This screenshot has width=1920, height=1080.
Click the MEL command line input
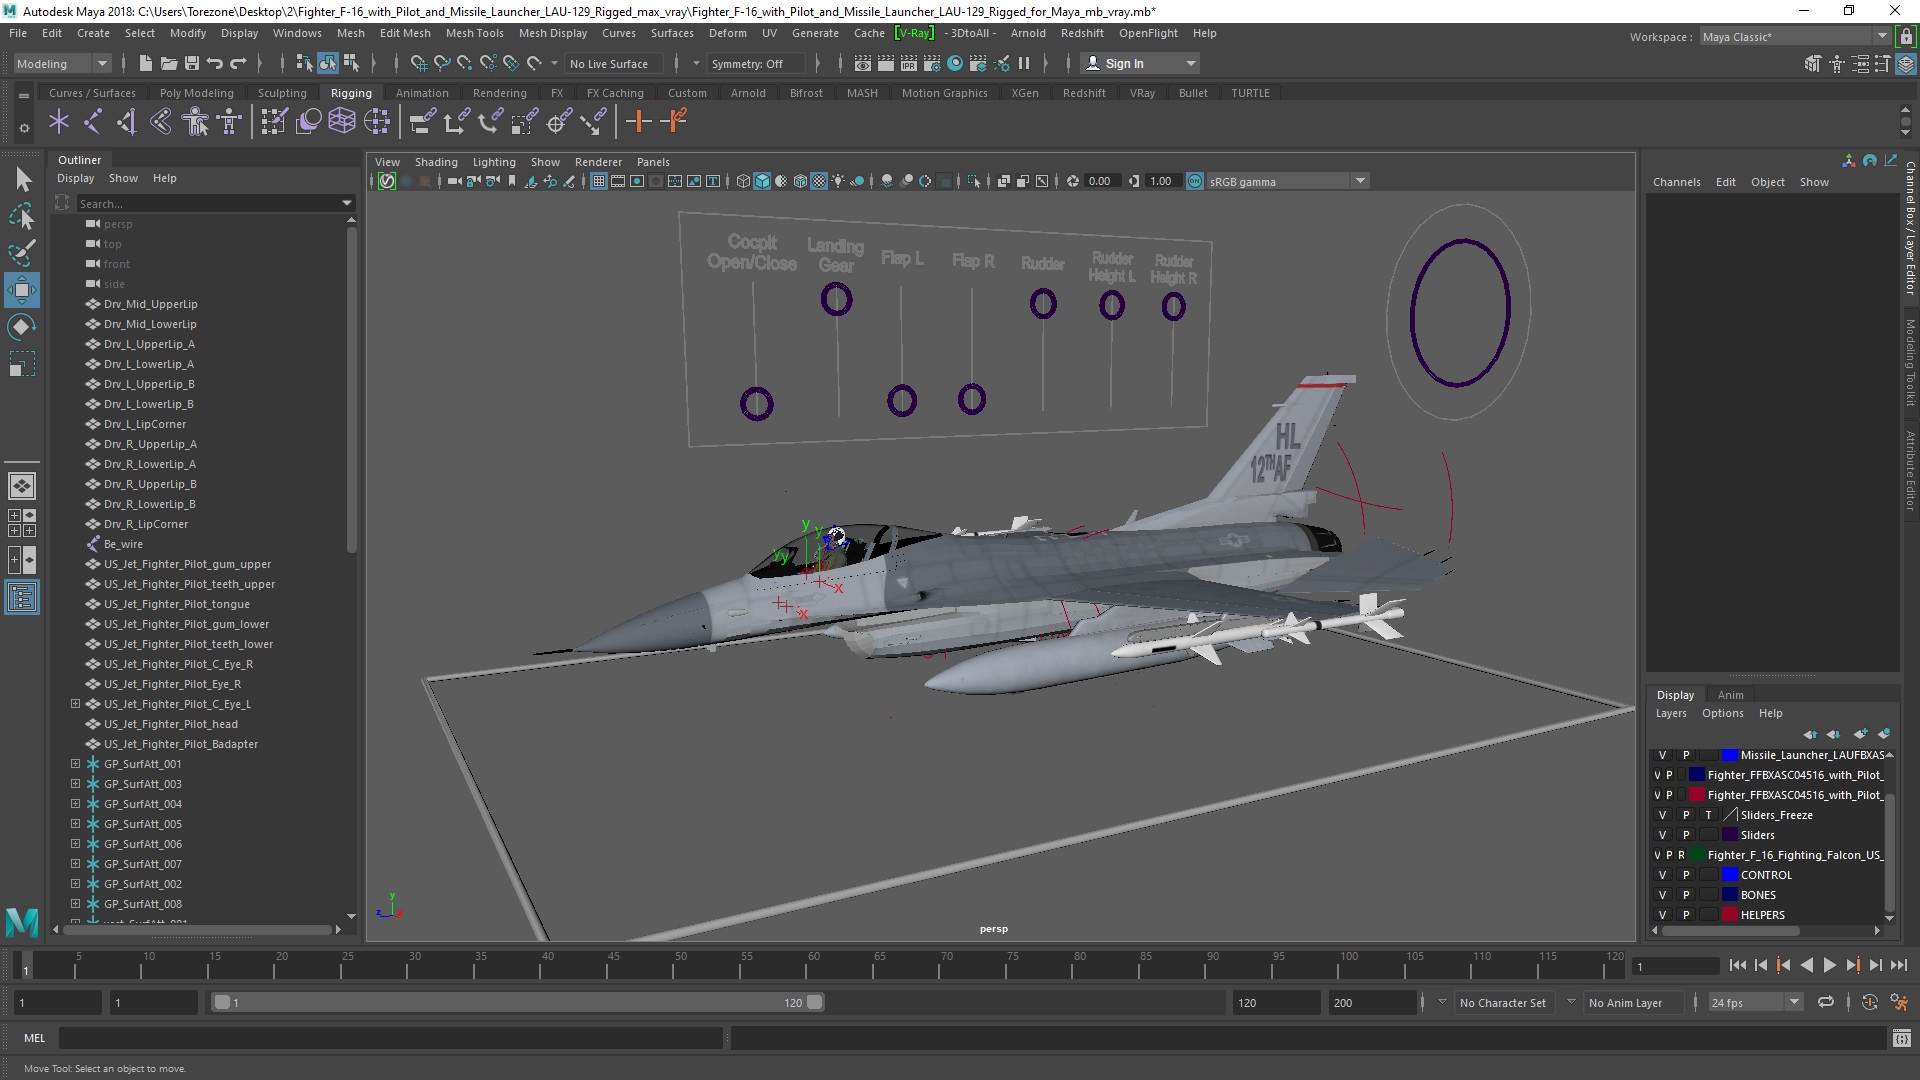tap(390, 1038)
